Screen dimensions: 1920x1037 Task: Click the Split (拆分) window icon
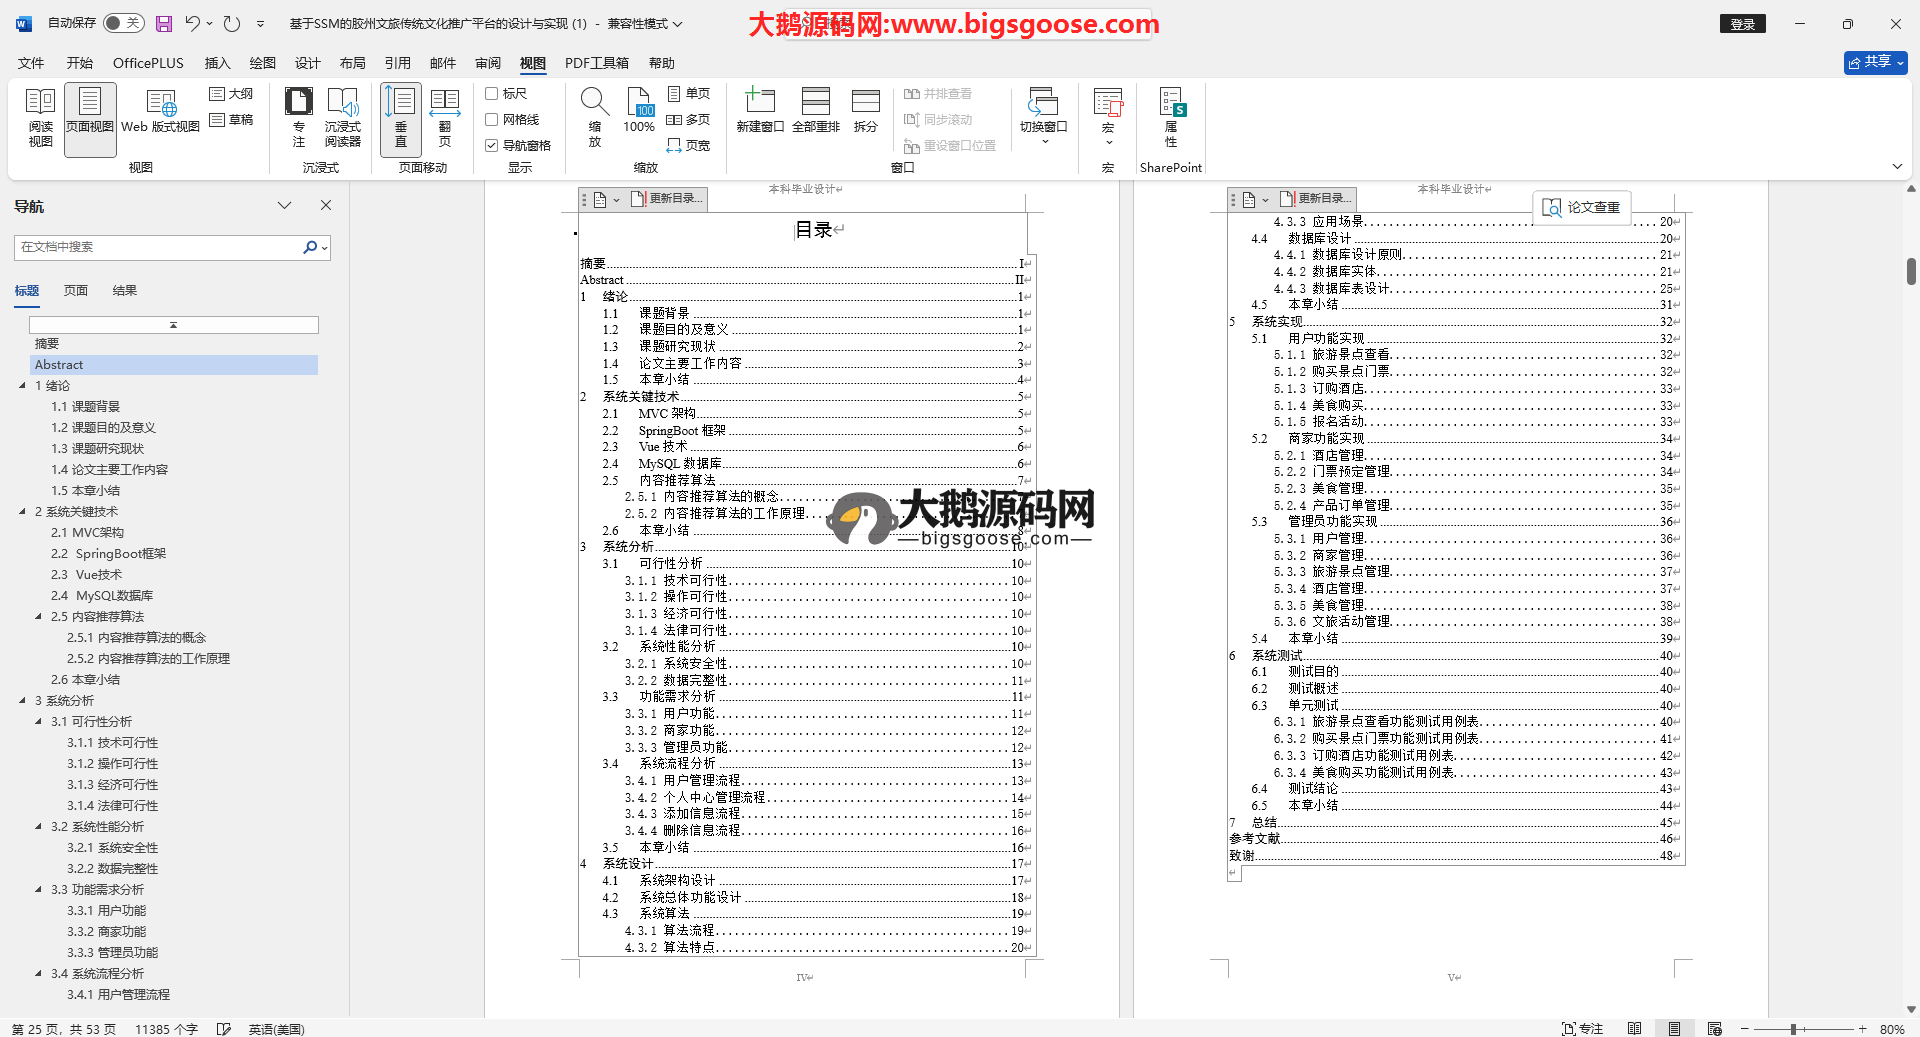[865, 112]
